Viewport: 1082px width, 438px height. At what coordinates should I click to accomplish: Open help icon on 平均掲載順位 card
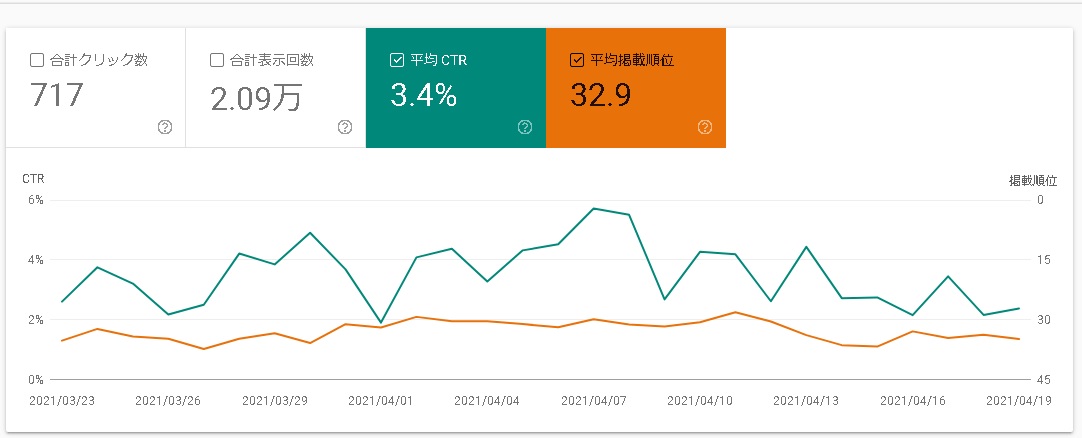(x=705, y=127)
